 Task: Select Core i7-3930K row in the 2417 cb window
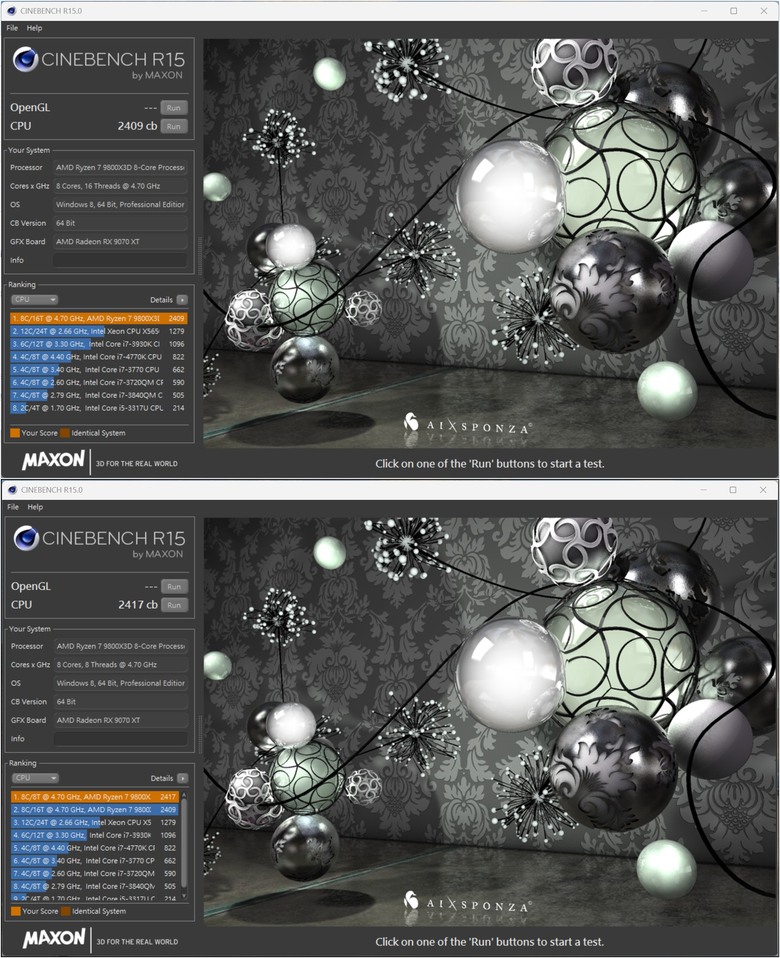pos(95,835)
